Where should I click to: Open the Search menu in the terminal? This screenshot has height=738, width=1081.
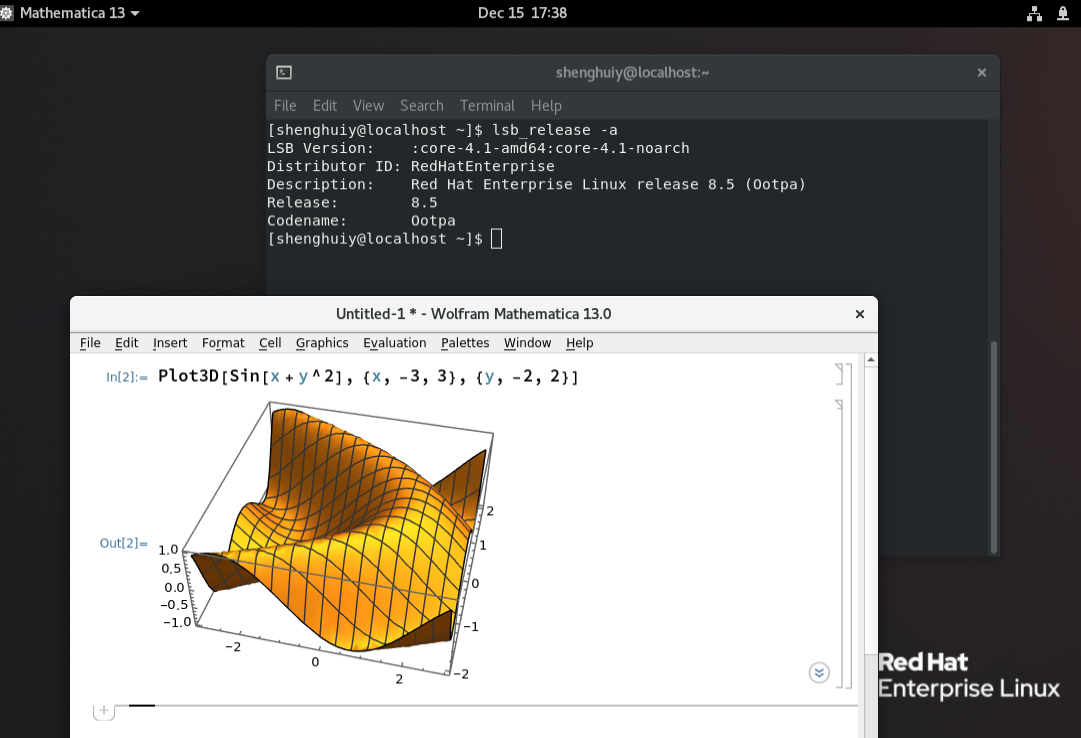tap(421, 106)
